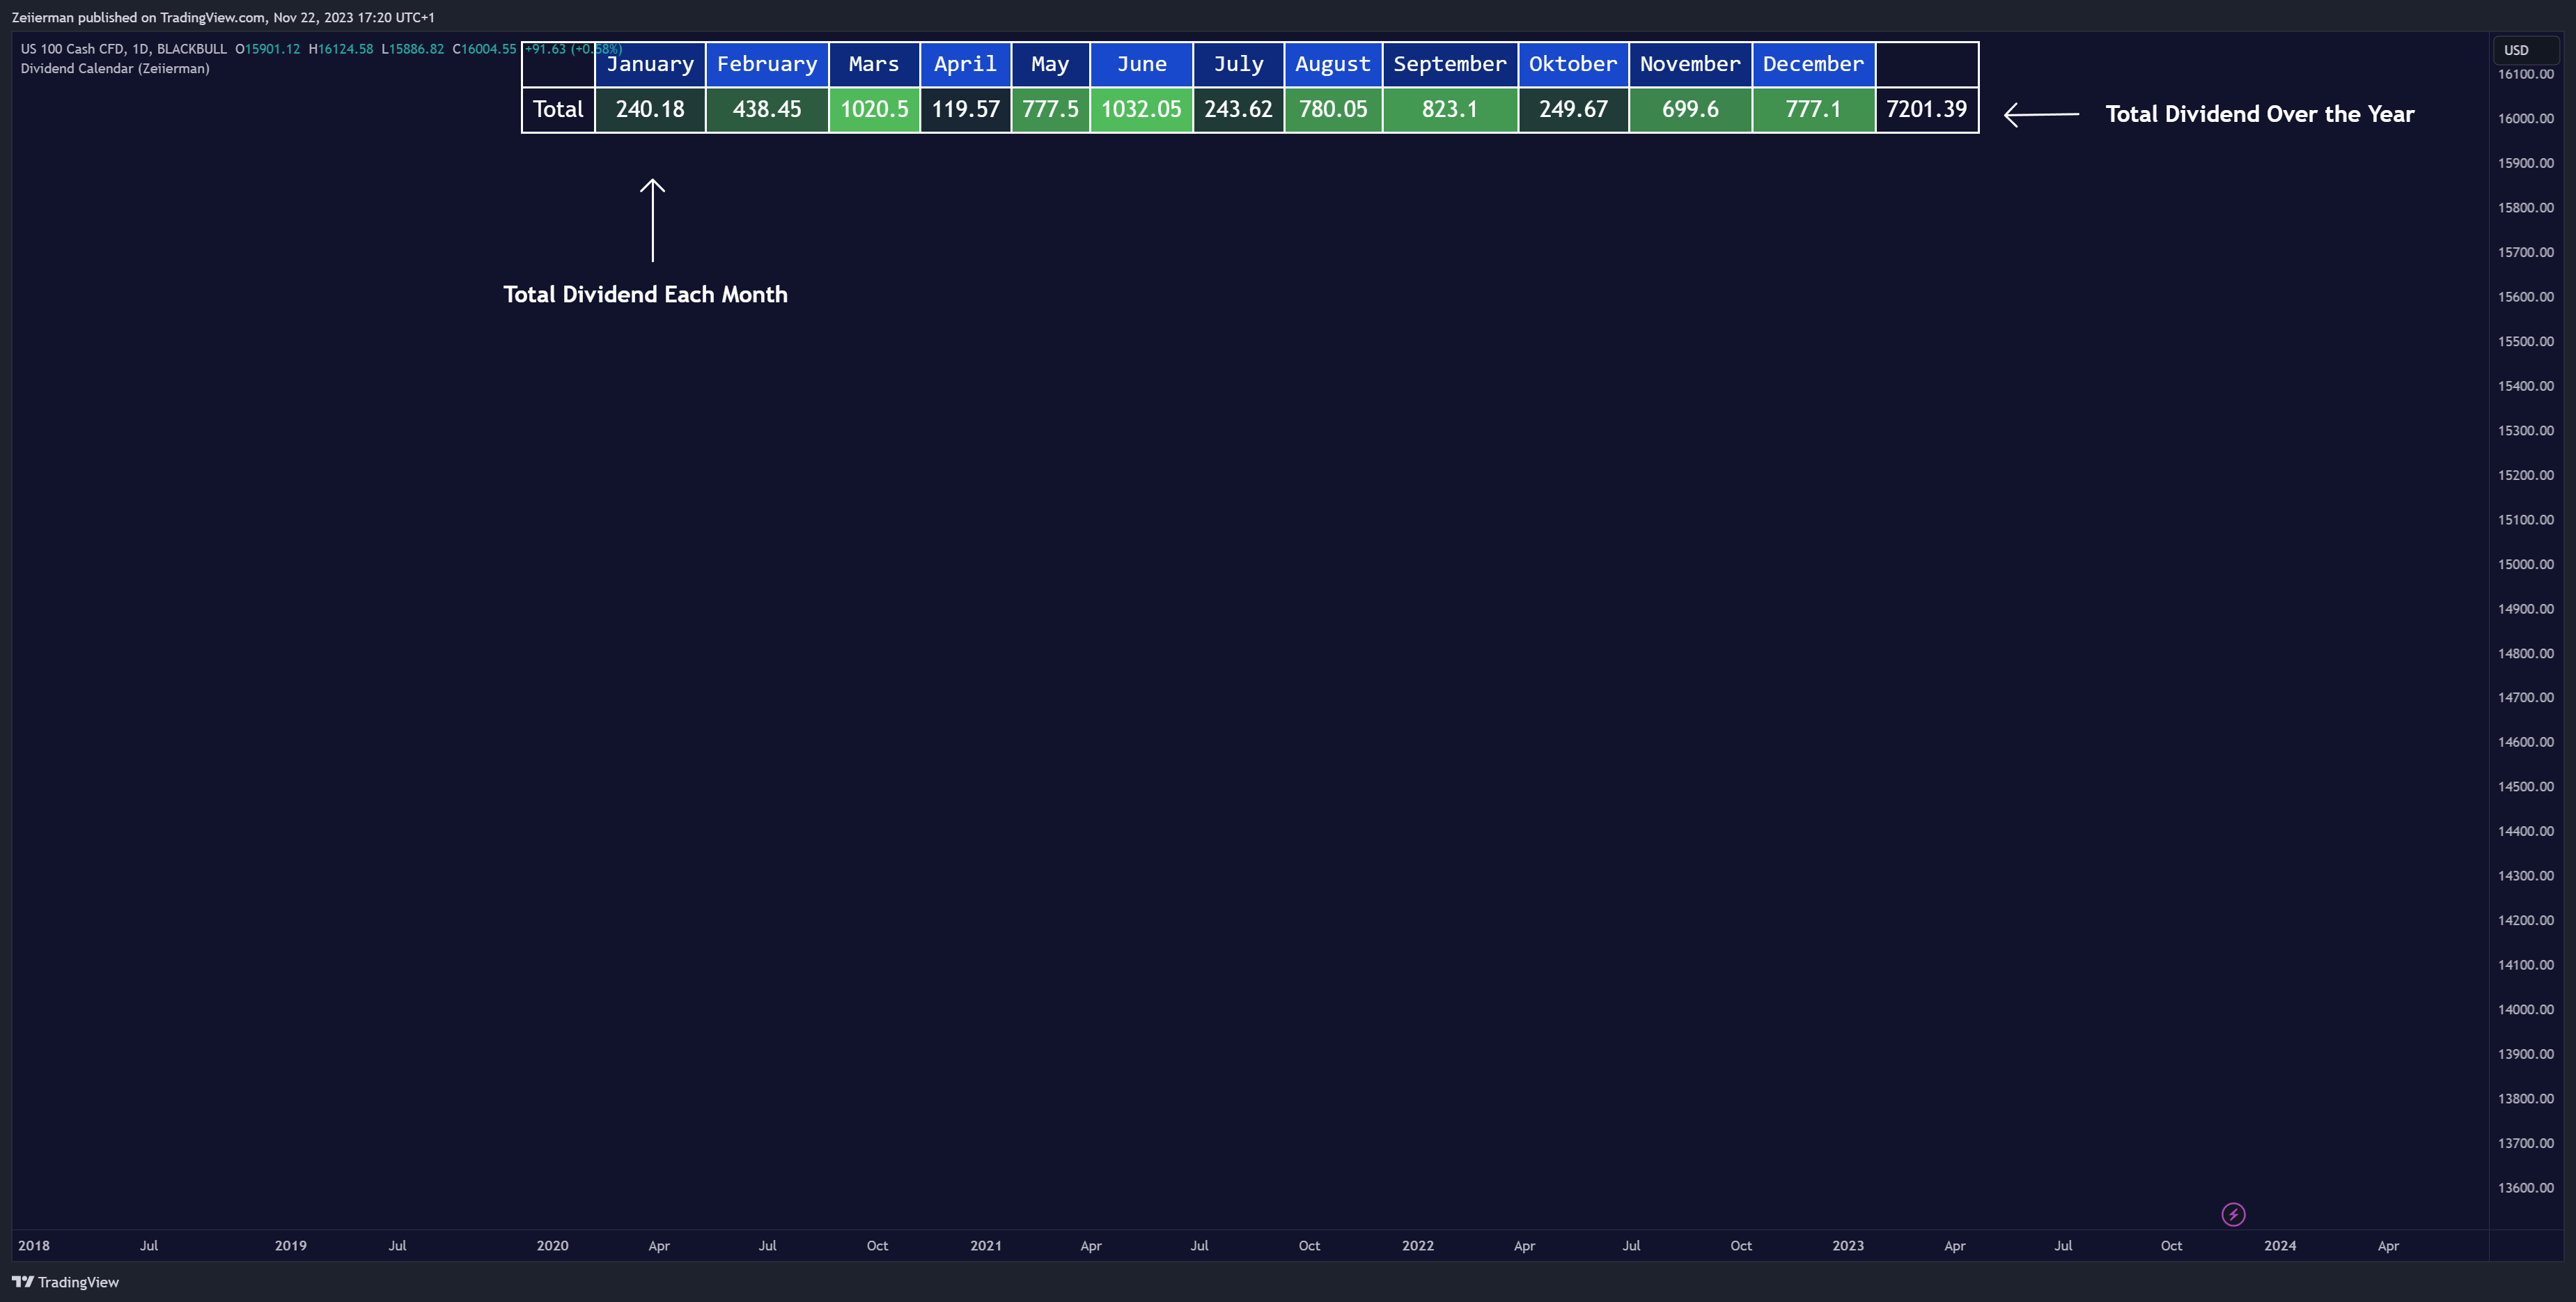
Task: Select the December header cell
Action: [1813, 64]
